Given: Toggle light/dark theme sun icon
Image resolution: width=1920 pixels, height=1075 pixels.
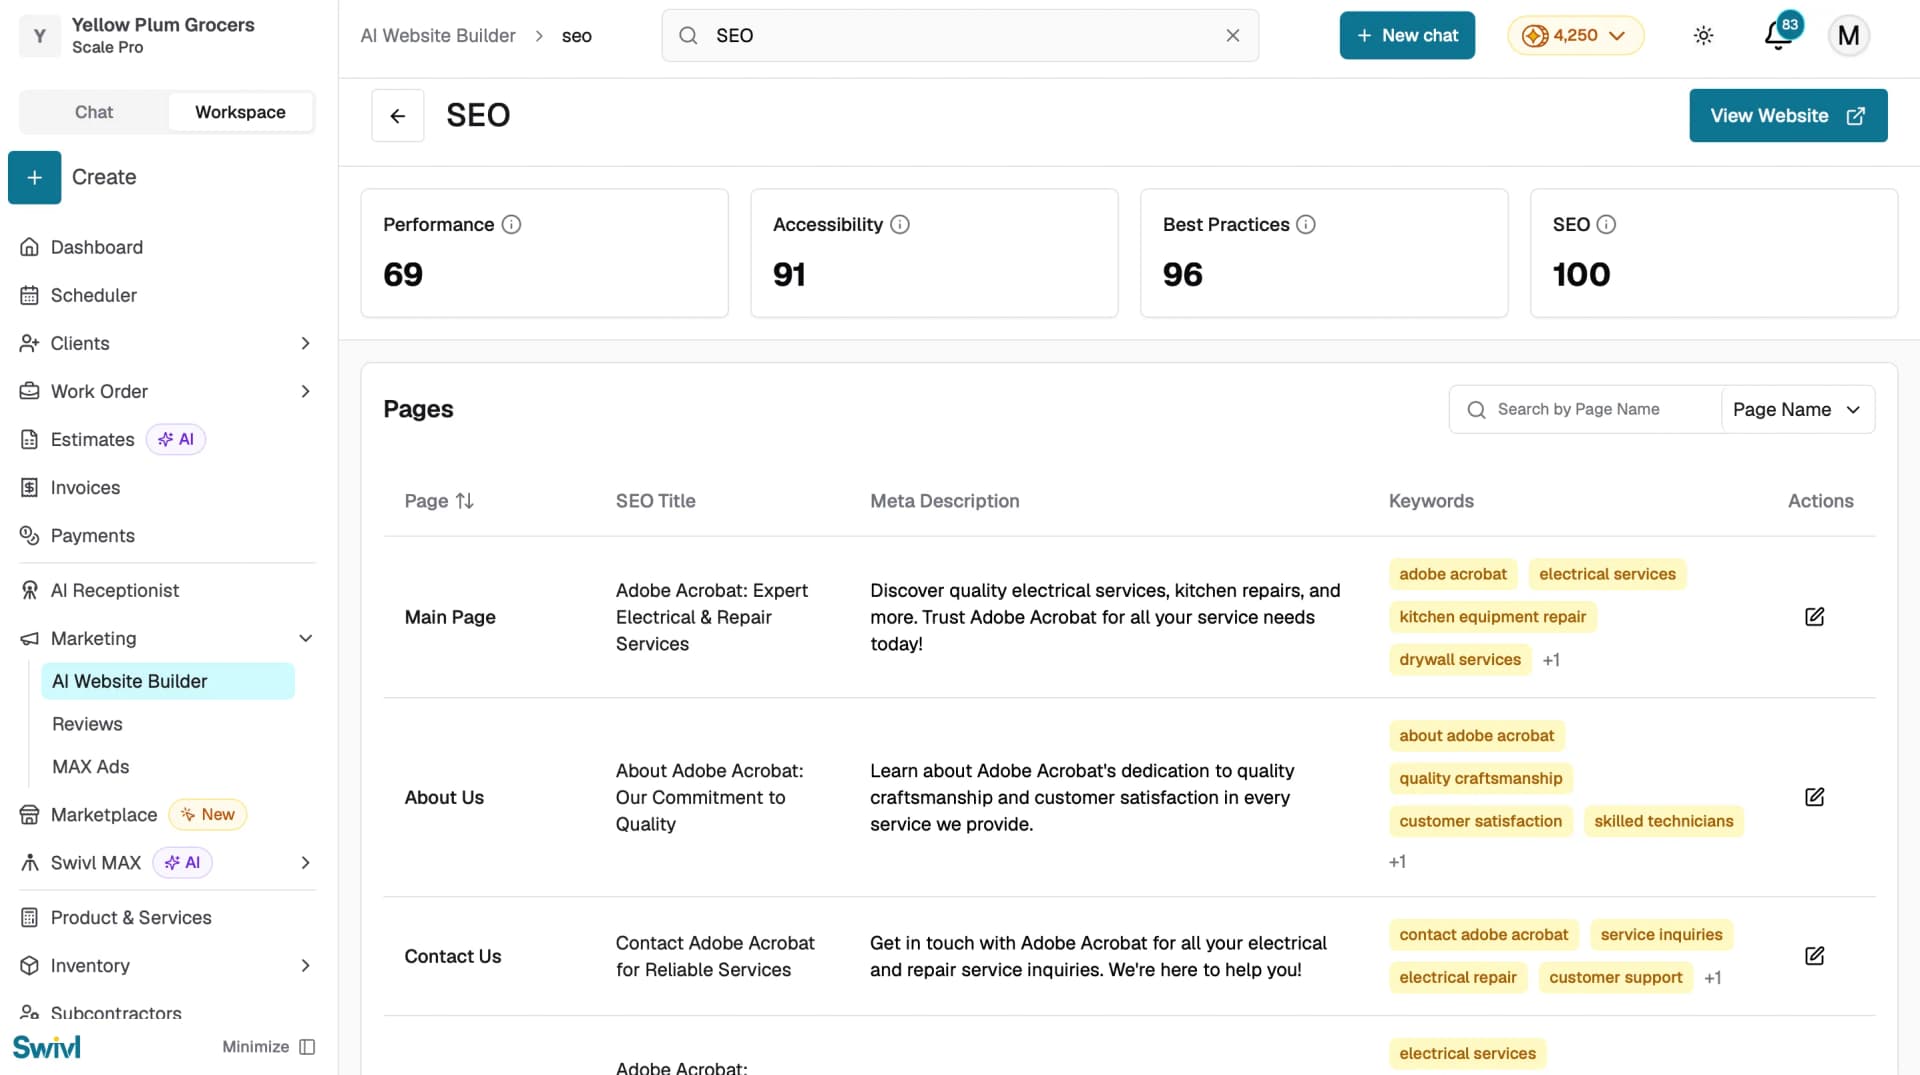Looking at the screenshot, I should point(1703,36).
